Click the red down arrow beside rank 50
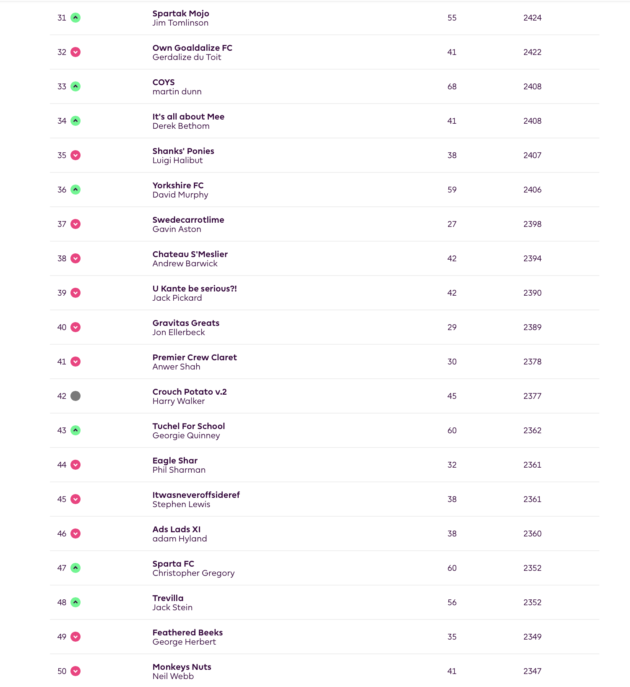 pyautogui.click(x=75, y=671)
